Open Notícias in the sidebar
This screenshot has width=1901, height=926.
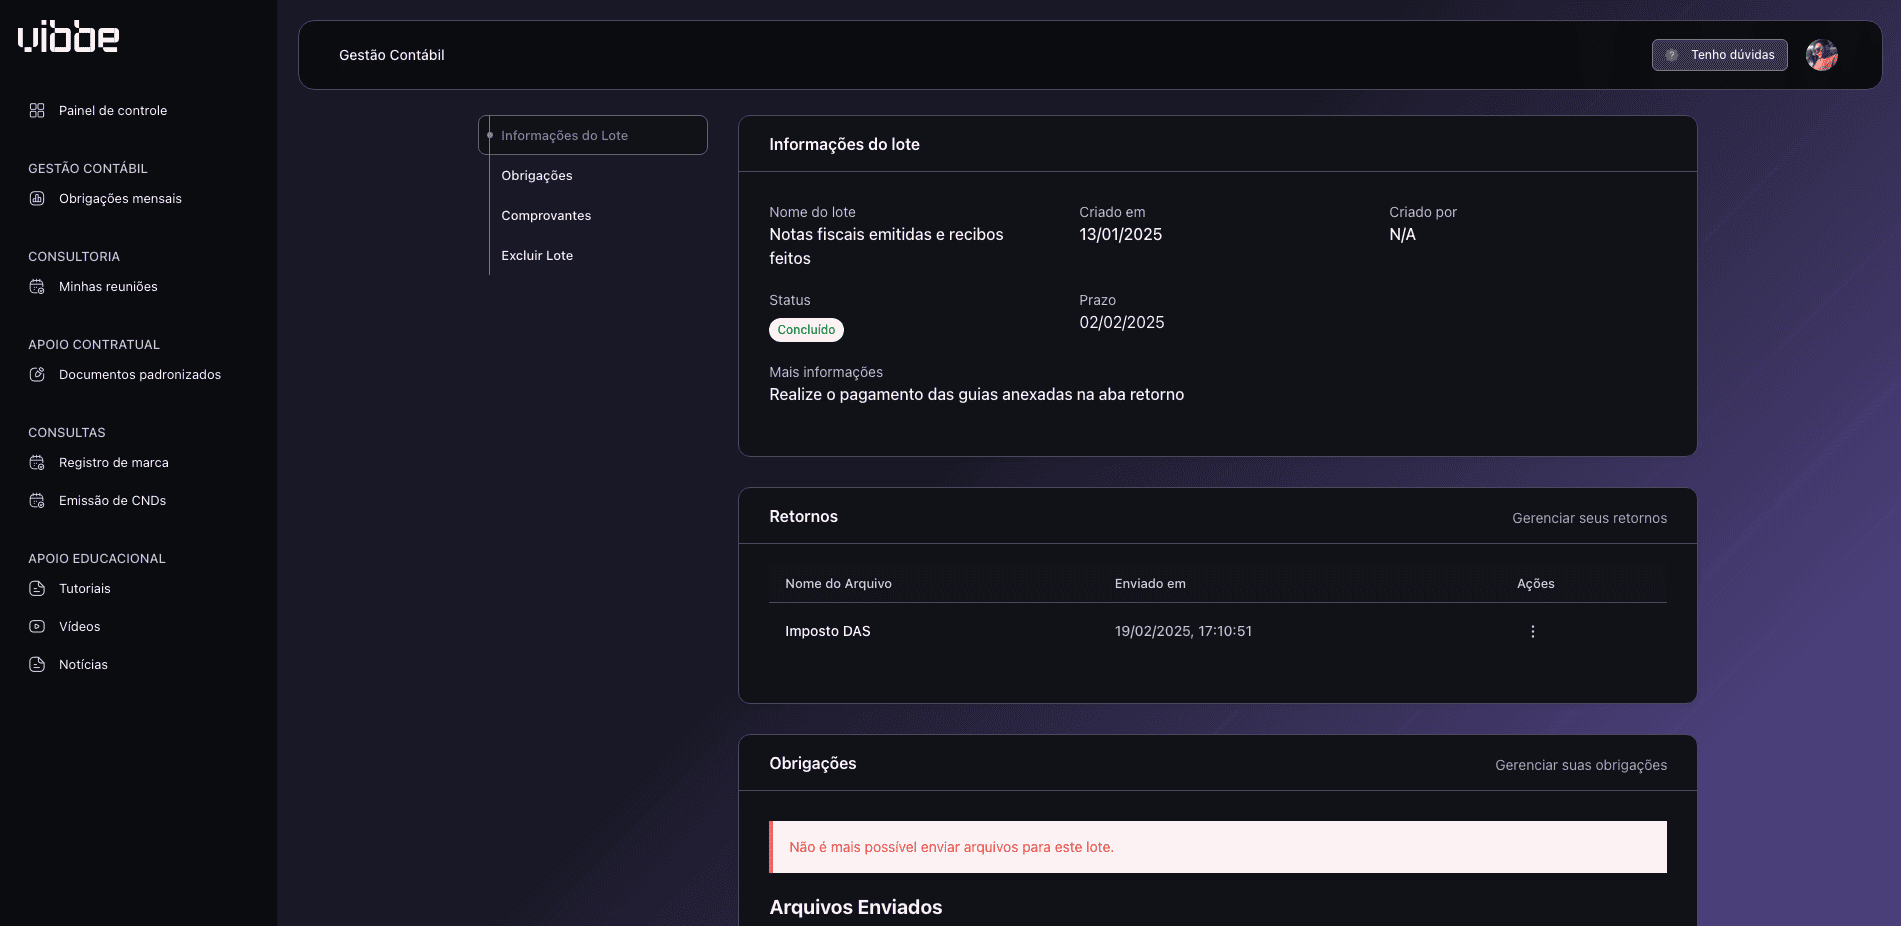click(x=83, y=665)
